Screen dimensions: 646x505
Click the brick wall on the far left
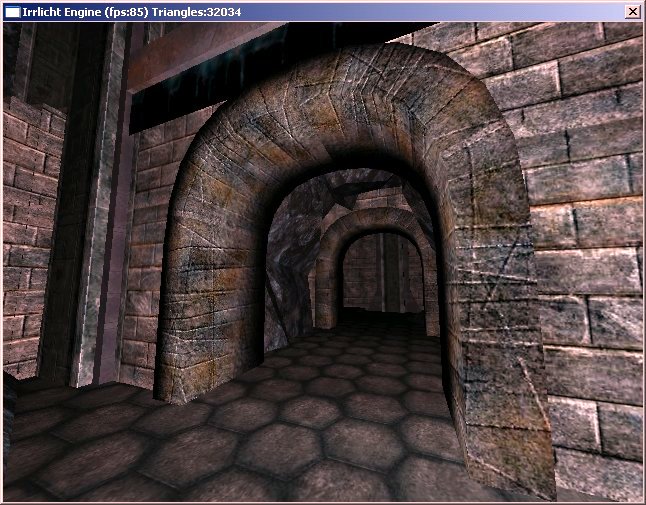(25, 230)
